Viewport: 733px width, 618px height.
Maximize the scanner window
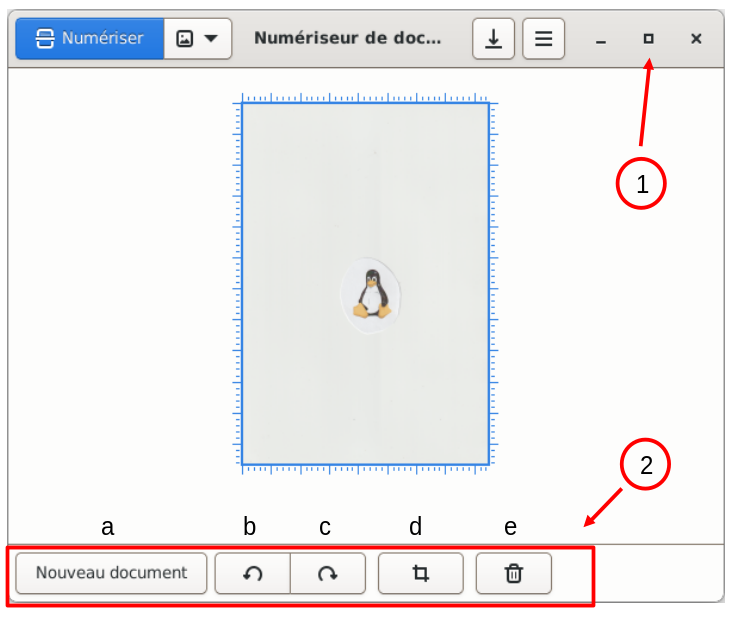coord(648,39)
